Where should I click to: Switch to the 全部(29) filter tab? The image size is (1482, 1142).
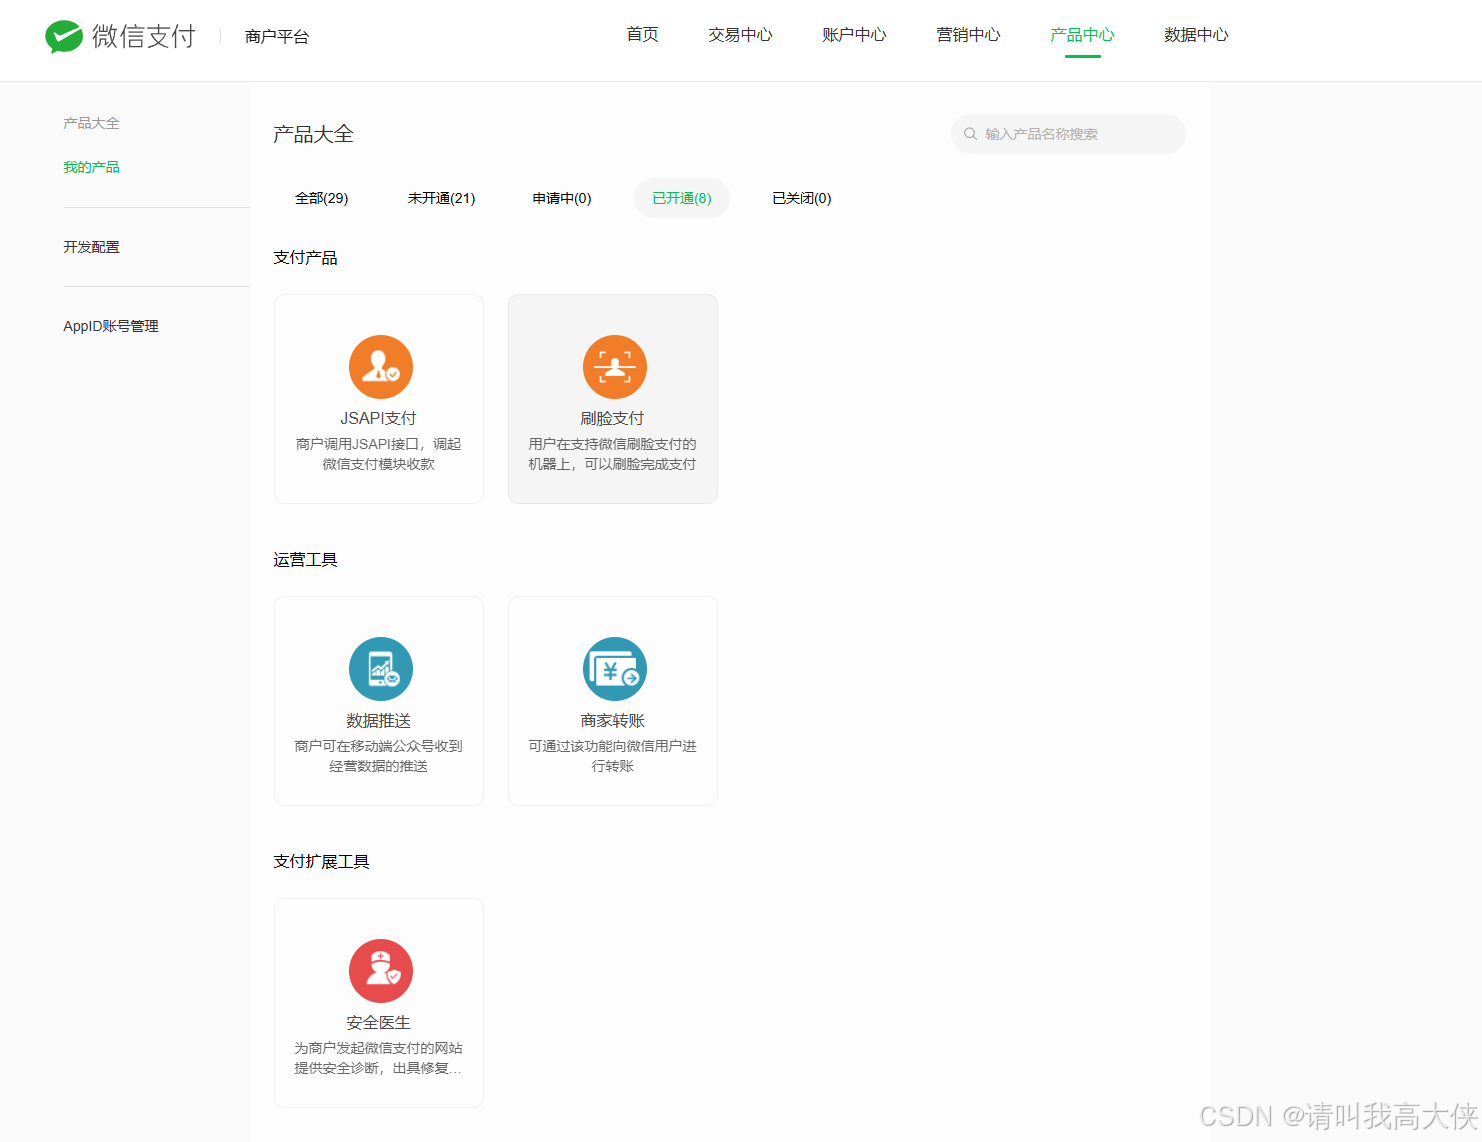tap(322, 198)
